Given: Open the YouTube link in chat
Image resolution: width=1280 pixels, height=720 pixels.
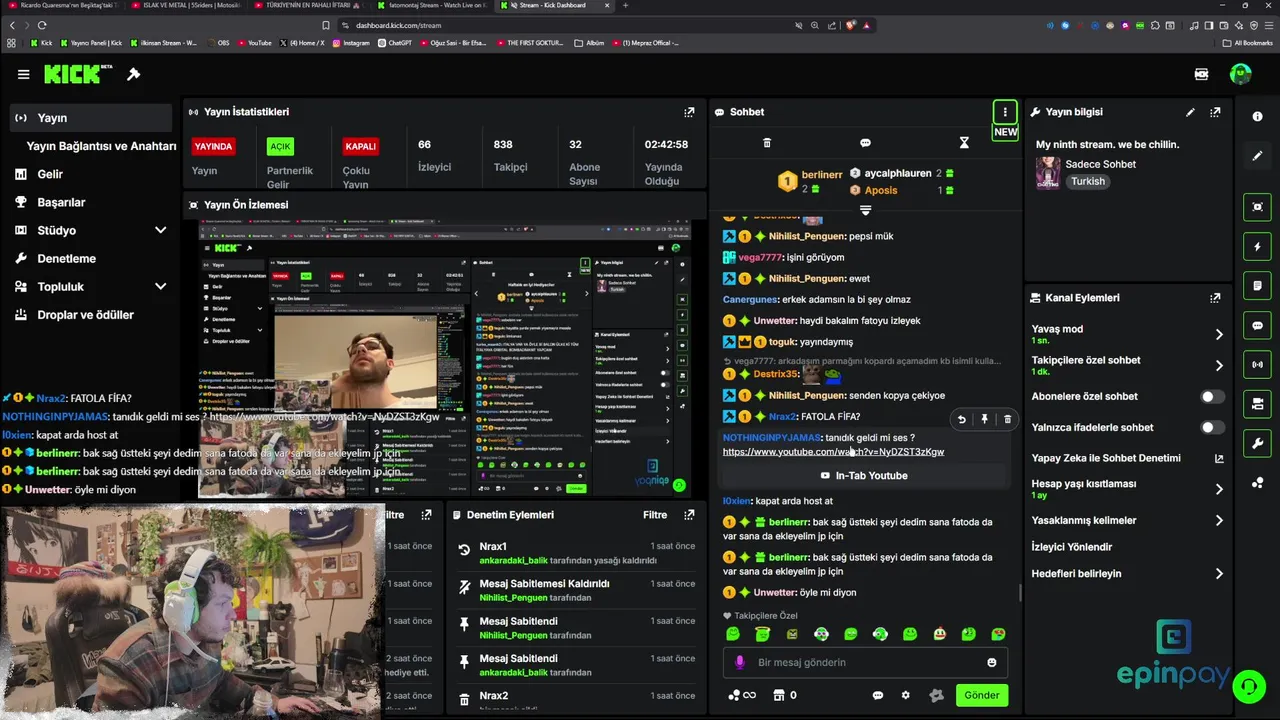Looking at the screenshot, I should coord(833,452).
